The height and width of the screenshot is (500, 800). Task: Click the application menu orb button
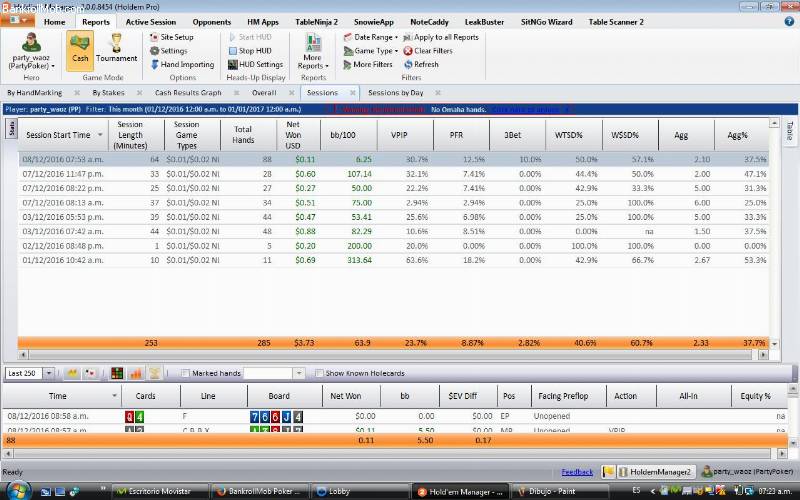point(17,20)
